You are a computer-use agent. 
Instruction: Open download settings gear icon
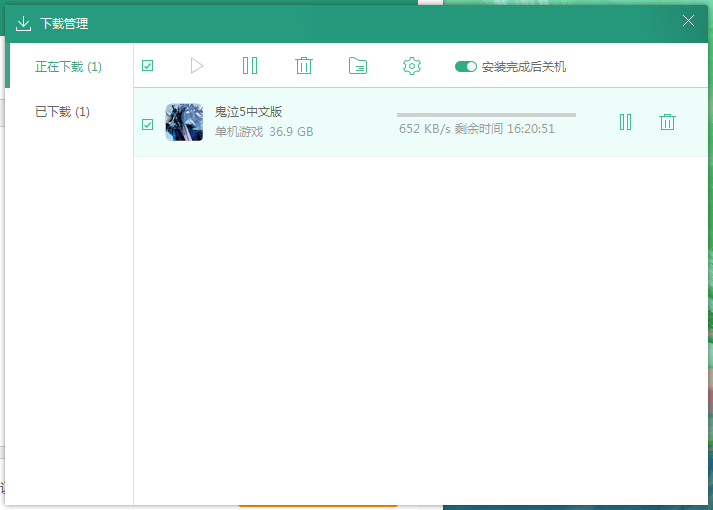412,66
